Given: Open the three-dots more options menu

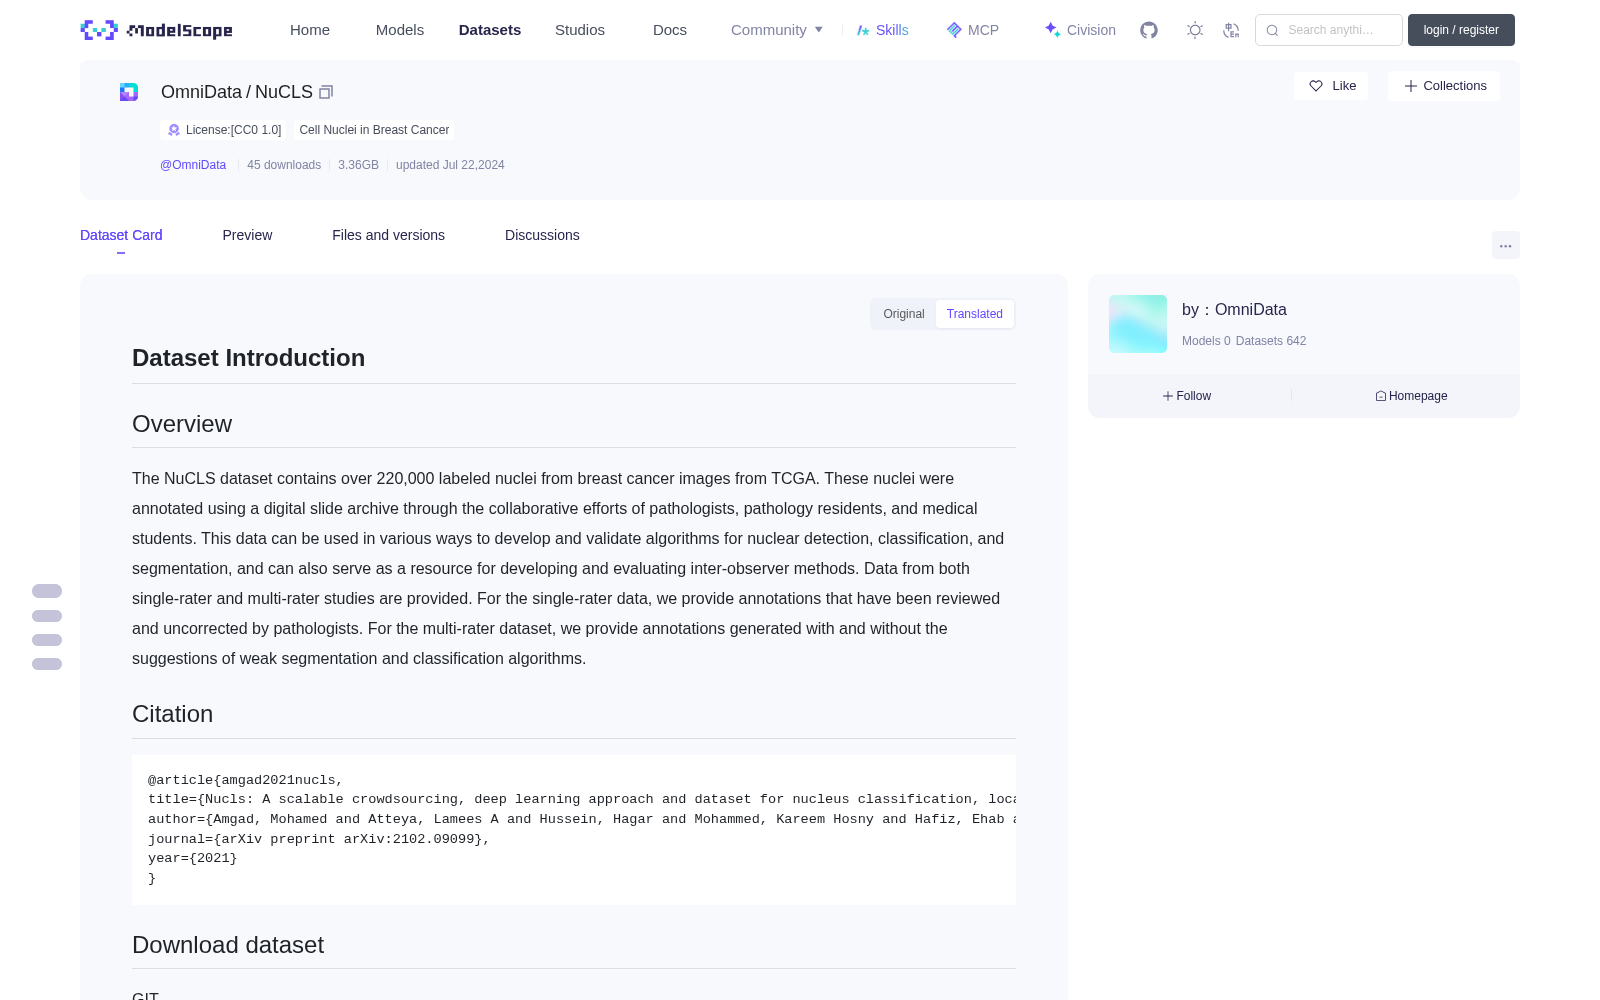Looking at the screenshot, I should coord(1506,245).
